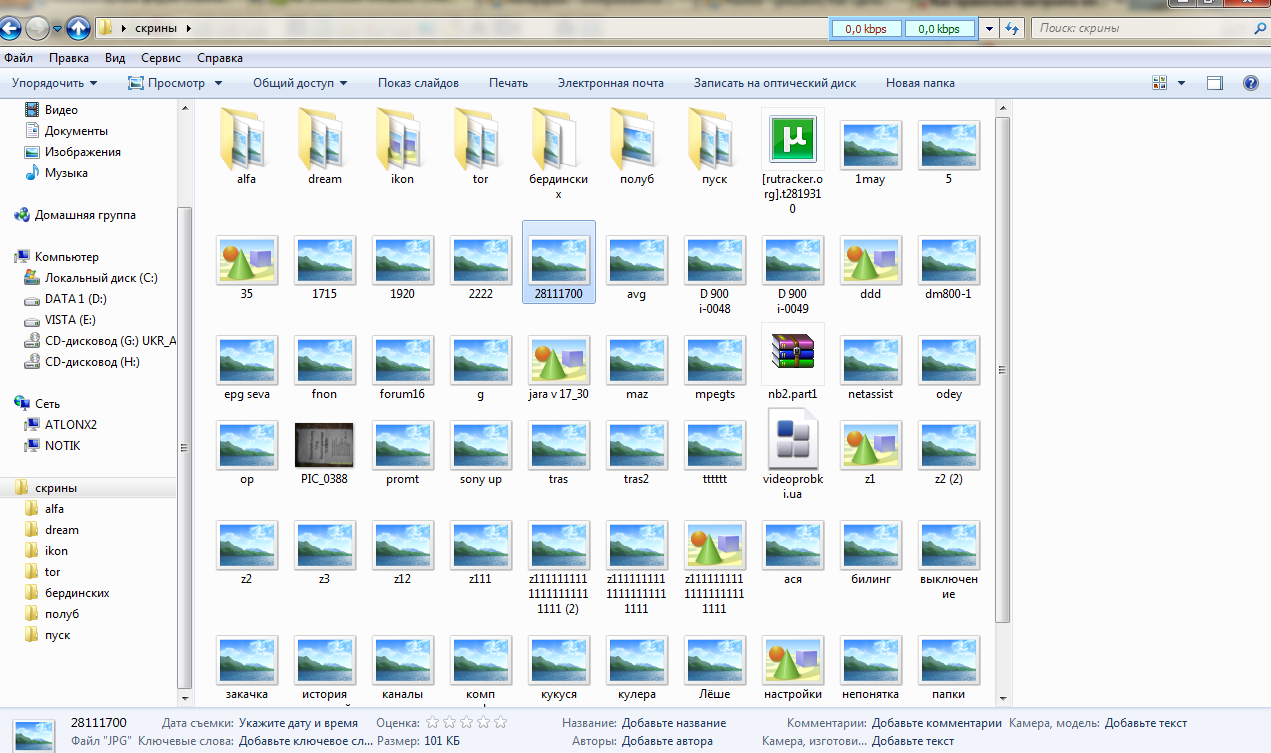The width and height of the screenshot is (1271, 753).
Task: Open the address bar history dropdown
Action: (990, 28)
